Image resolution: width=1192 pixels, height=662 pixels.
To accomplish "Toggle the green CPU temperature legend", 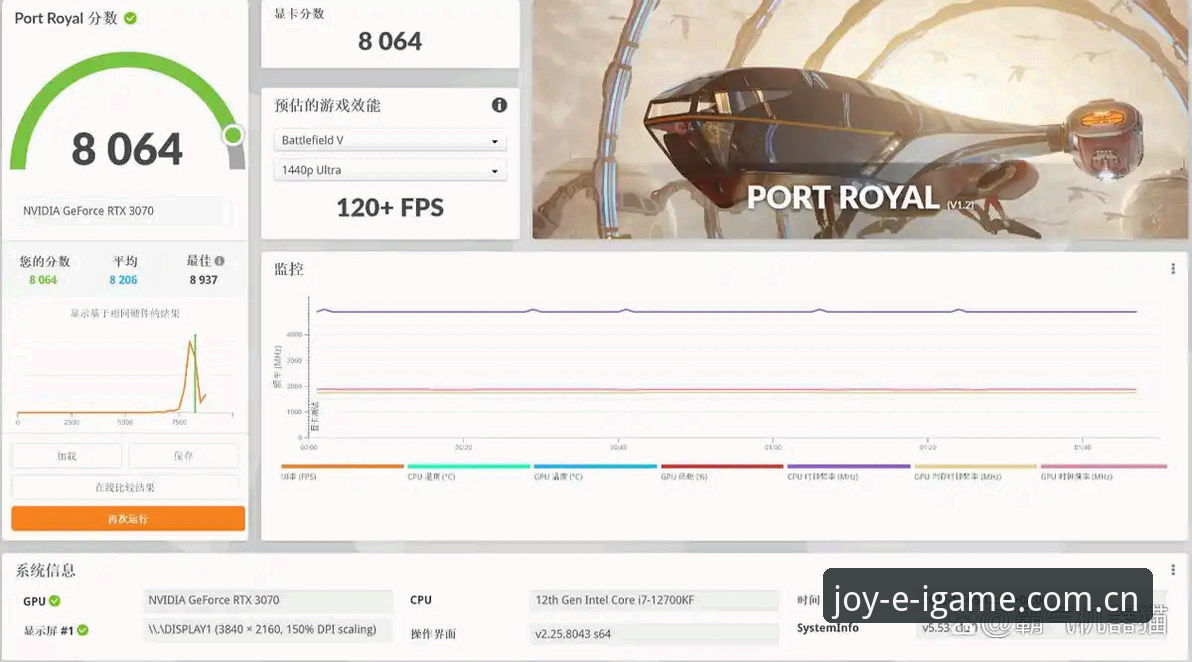I will click(x=468, y=472).
